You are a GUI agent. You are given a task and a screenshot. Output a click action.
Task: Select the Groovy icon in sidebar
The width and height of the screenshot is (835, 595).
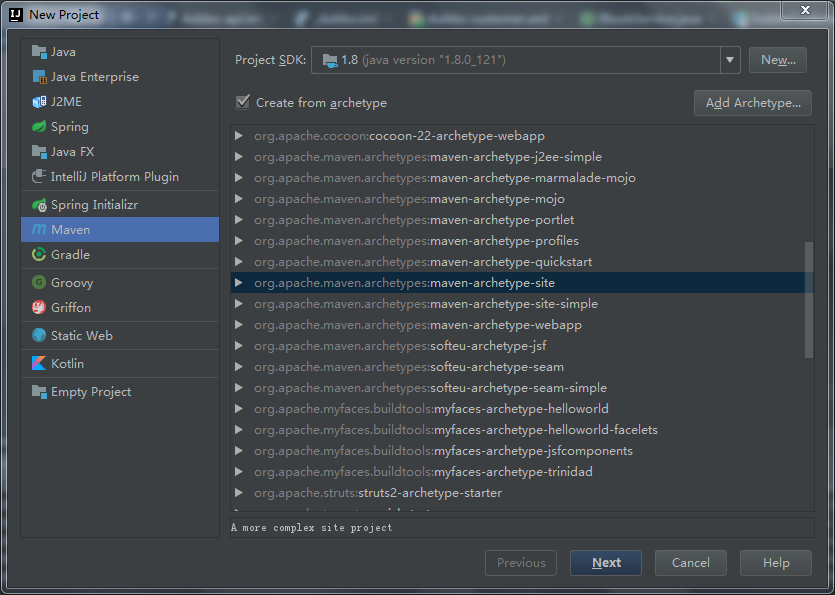[x=39, y=283]
